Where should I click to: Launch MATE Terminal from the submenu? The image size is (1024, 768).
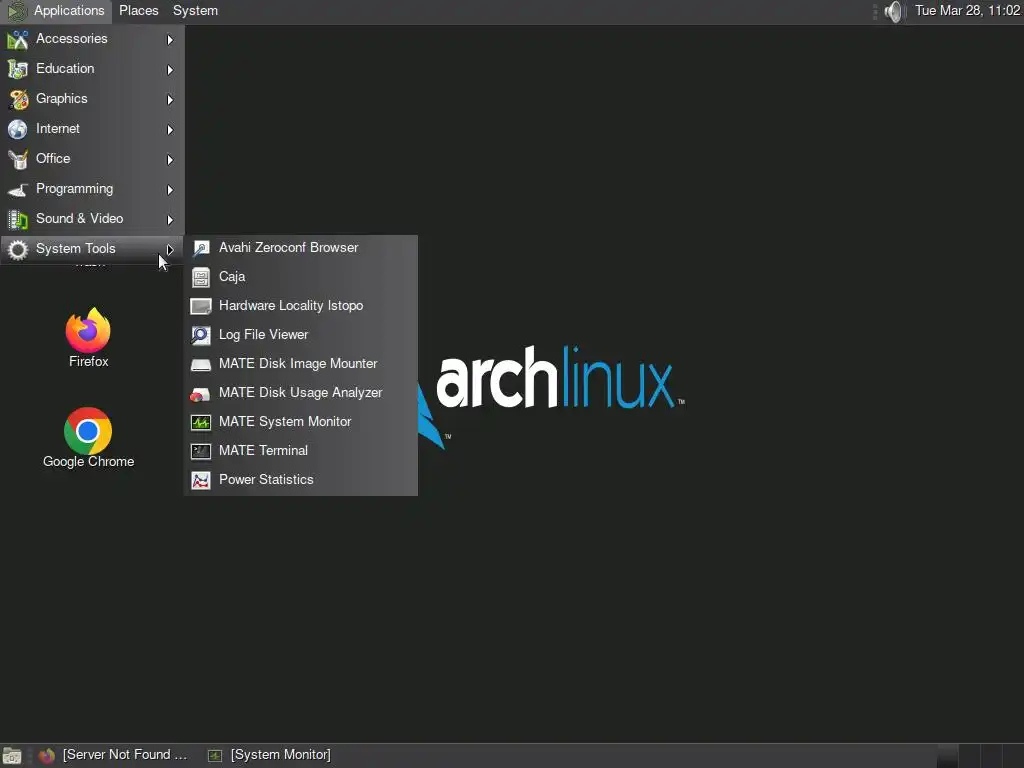301,451
